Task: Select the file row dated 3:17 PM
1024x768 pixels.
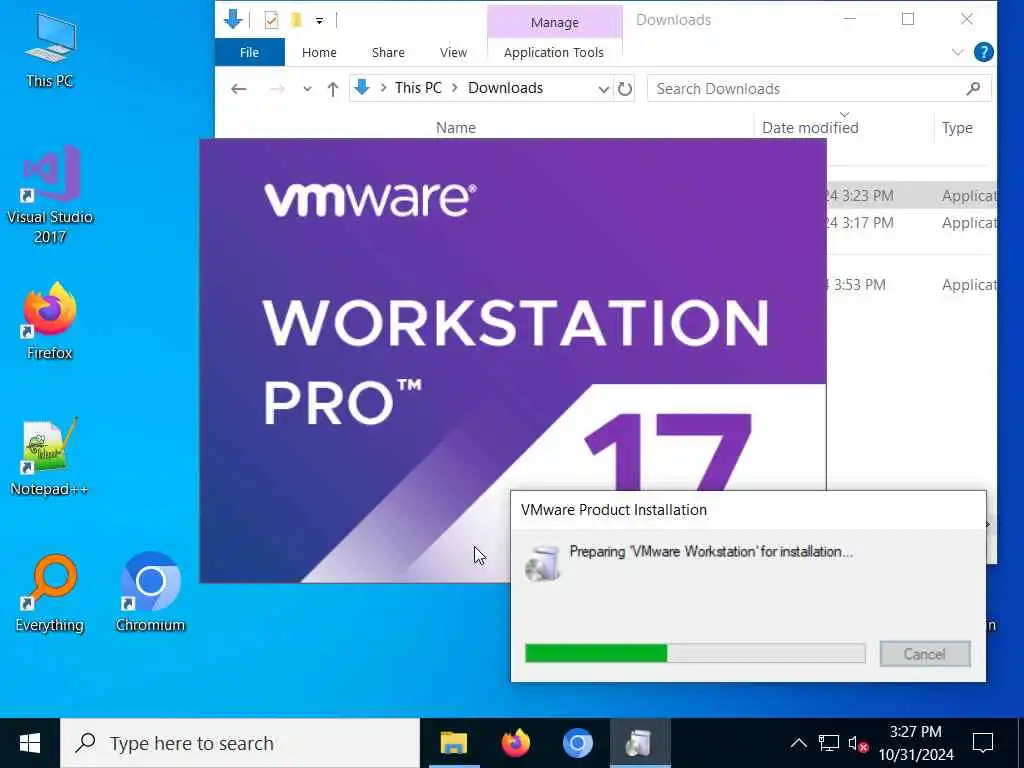Action: [911, 223]
